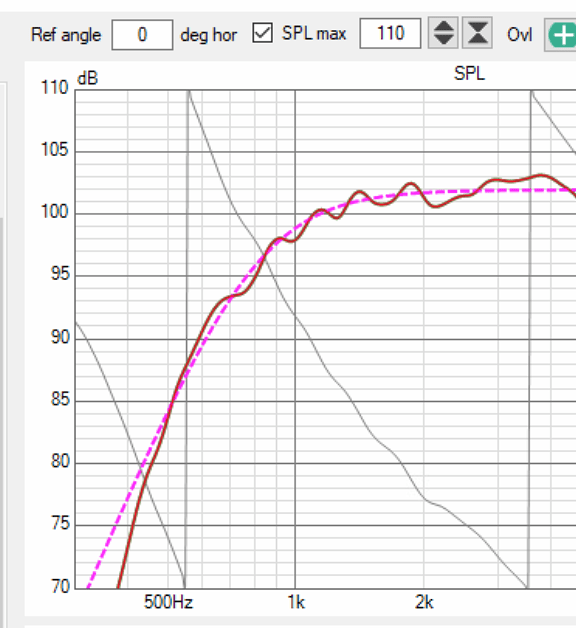Screen dimensions: 576x628
Task: Click the Ref angle input field
Action: [142, 35]
